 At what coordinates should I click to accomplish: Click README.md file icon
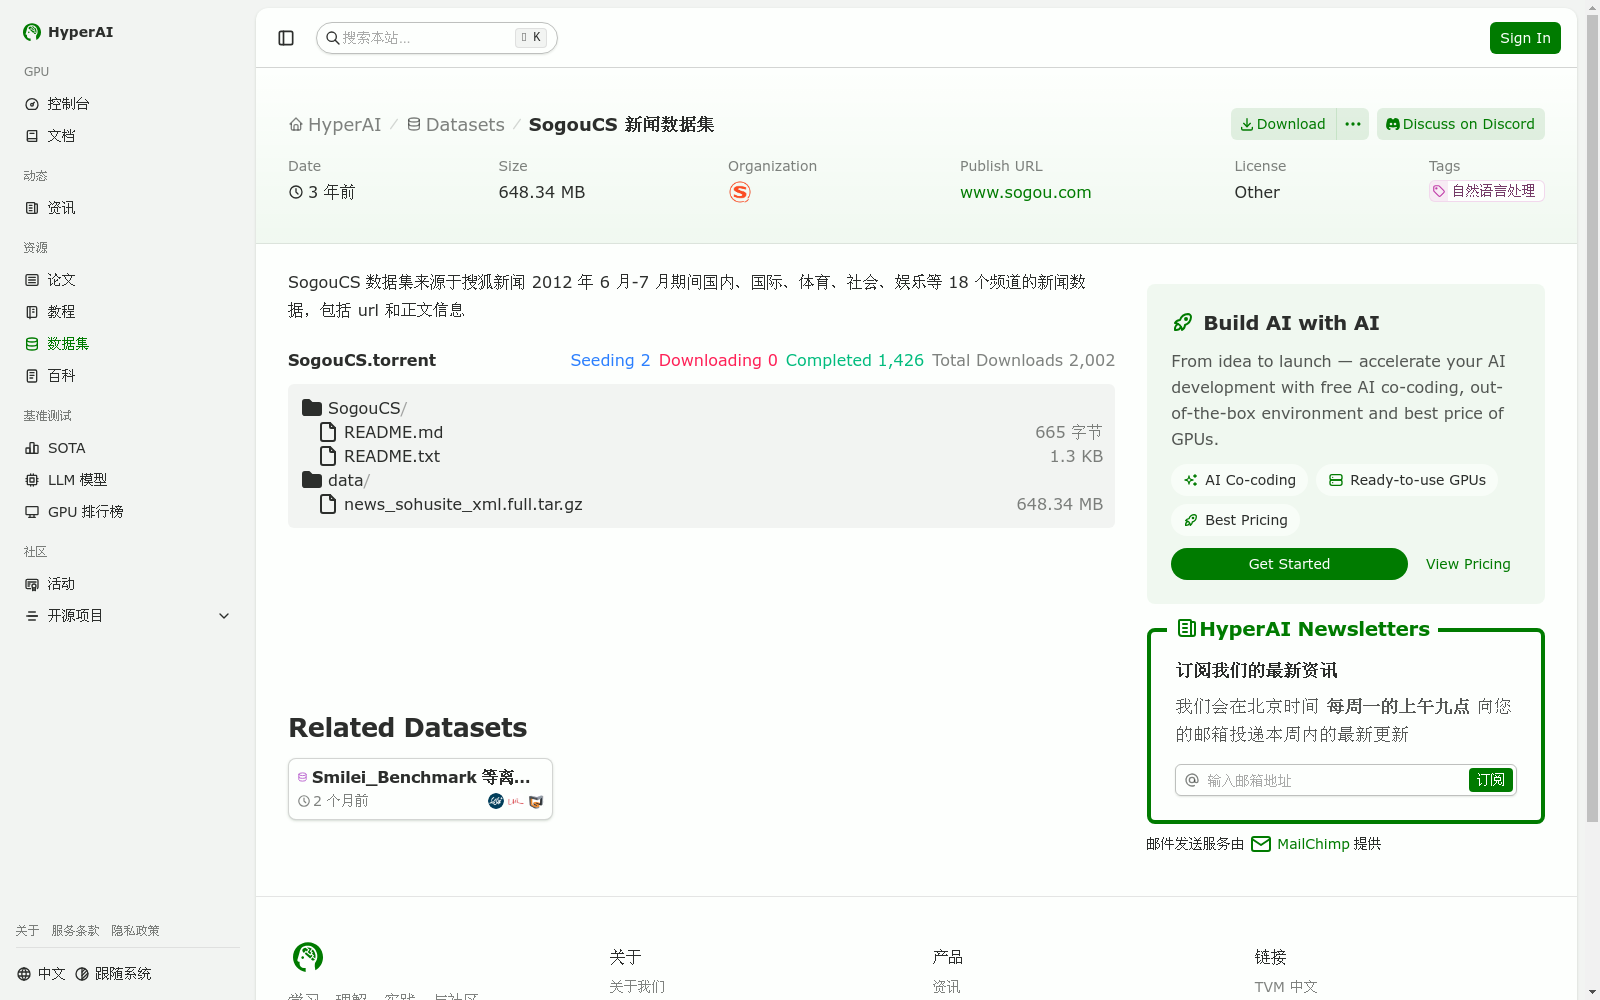click(327, 432)
